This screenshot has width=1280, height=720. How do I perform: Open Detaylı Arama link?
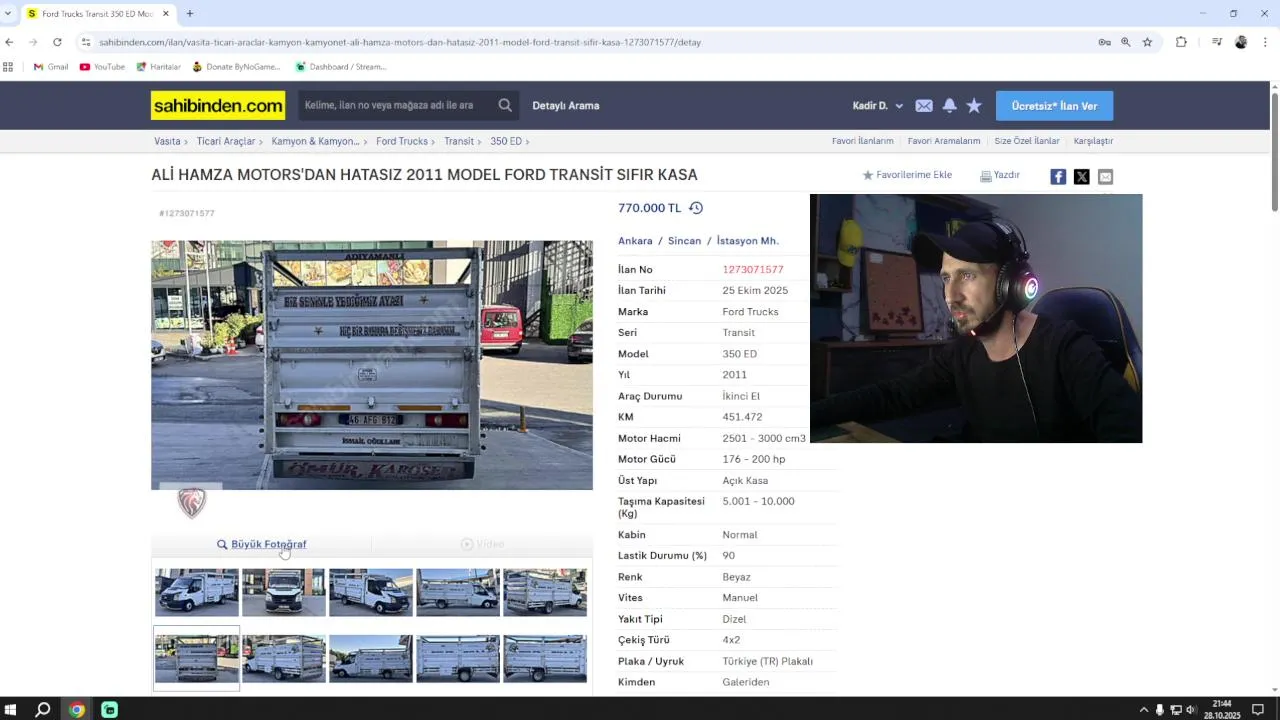coord(566,105)
